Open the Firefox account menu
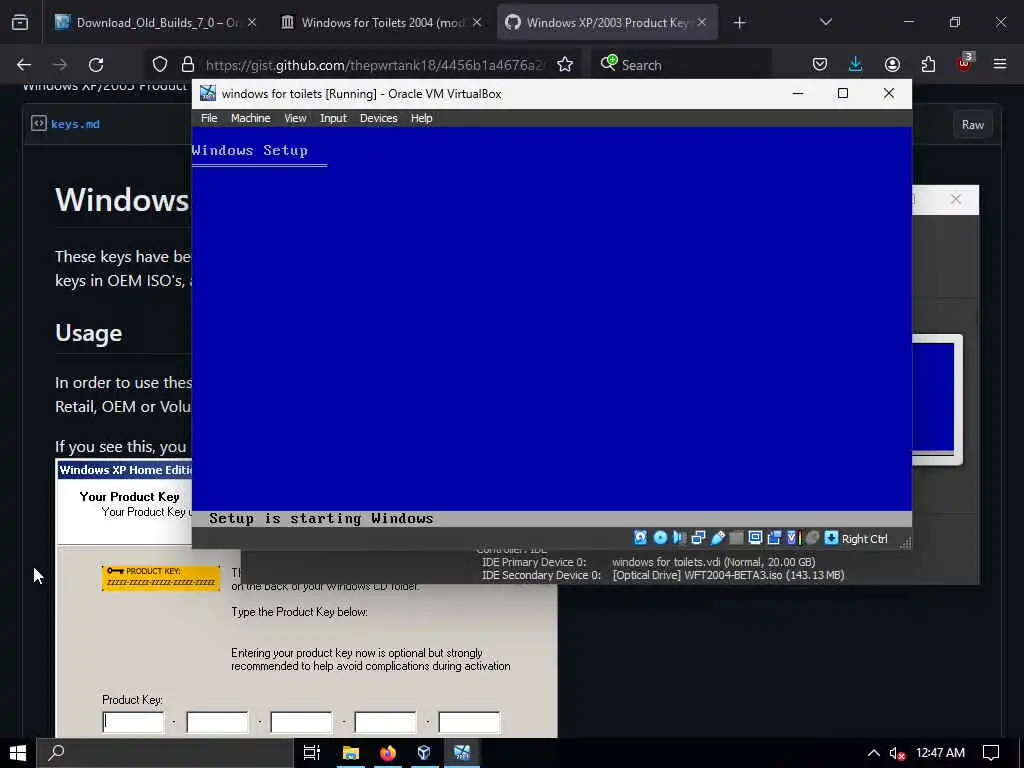 click(892, 65)
